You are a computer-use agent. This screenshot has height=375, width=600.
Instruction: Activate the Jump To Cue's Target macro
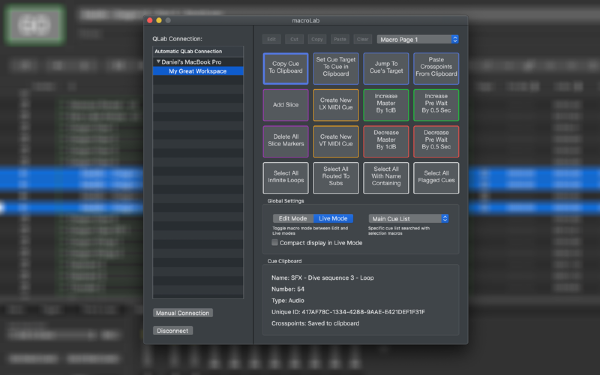386,68
